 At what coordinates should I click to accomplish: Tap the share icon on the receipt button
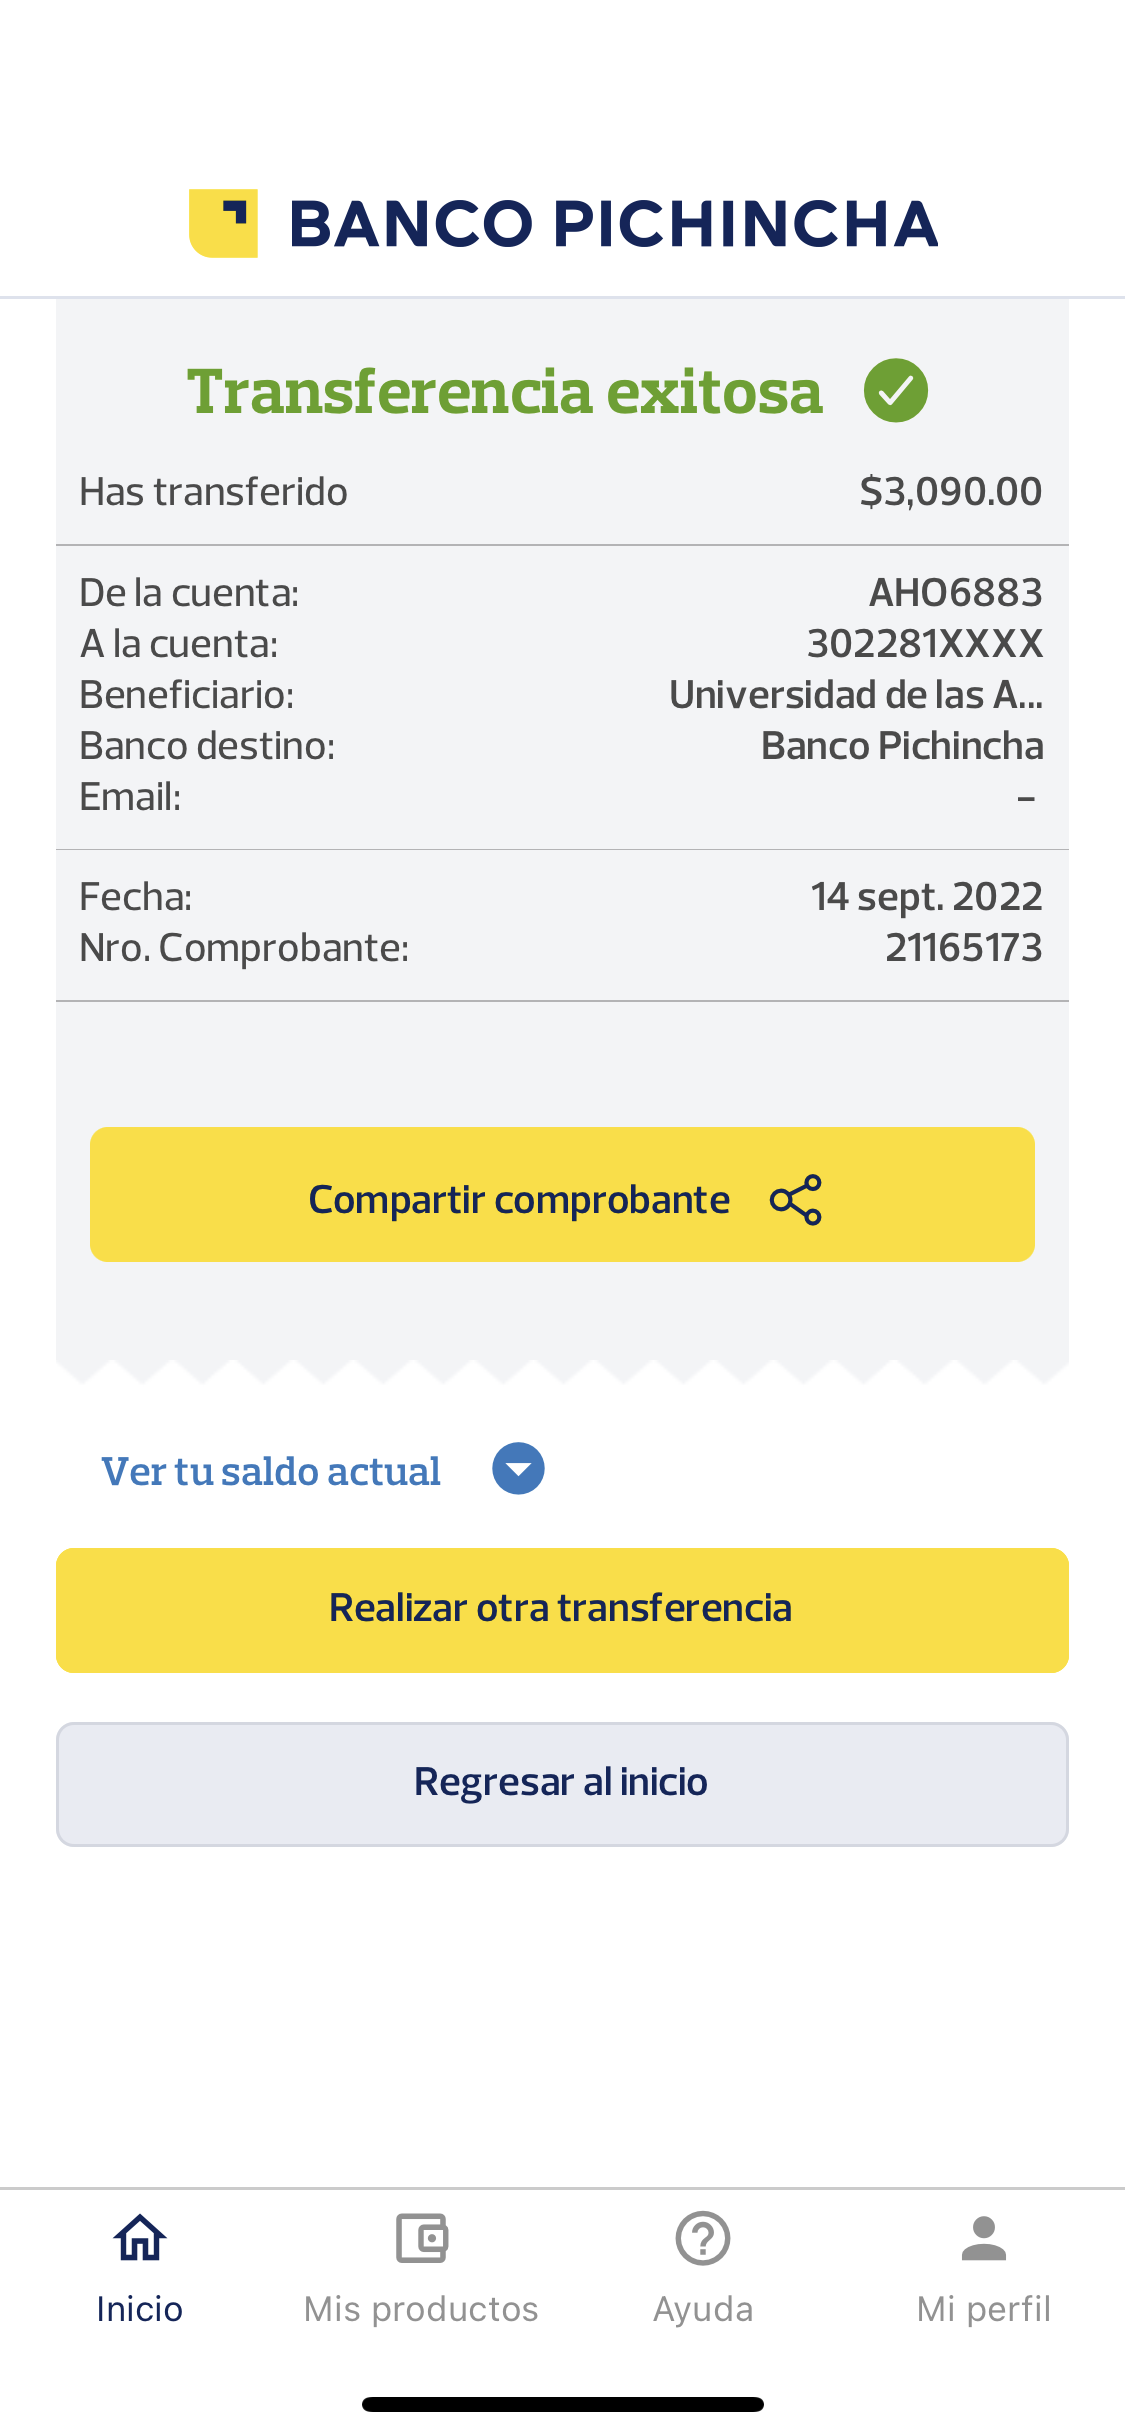point(796,1199)
